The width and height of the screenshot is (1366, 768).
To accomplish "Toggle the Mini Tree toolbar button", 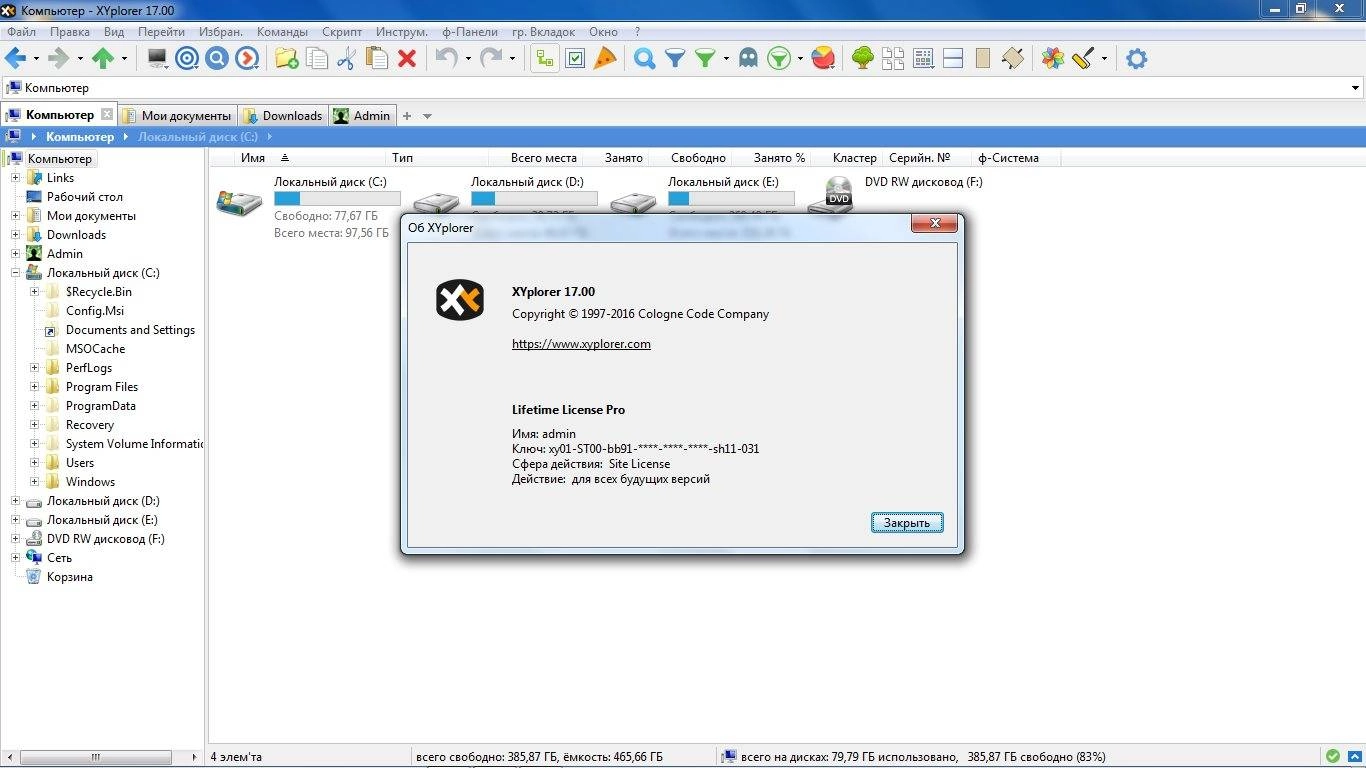I will point(545,59).
